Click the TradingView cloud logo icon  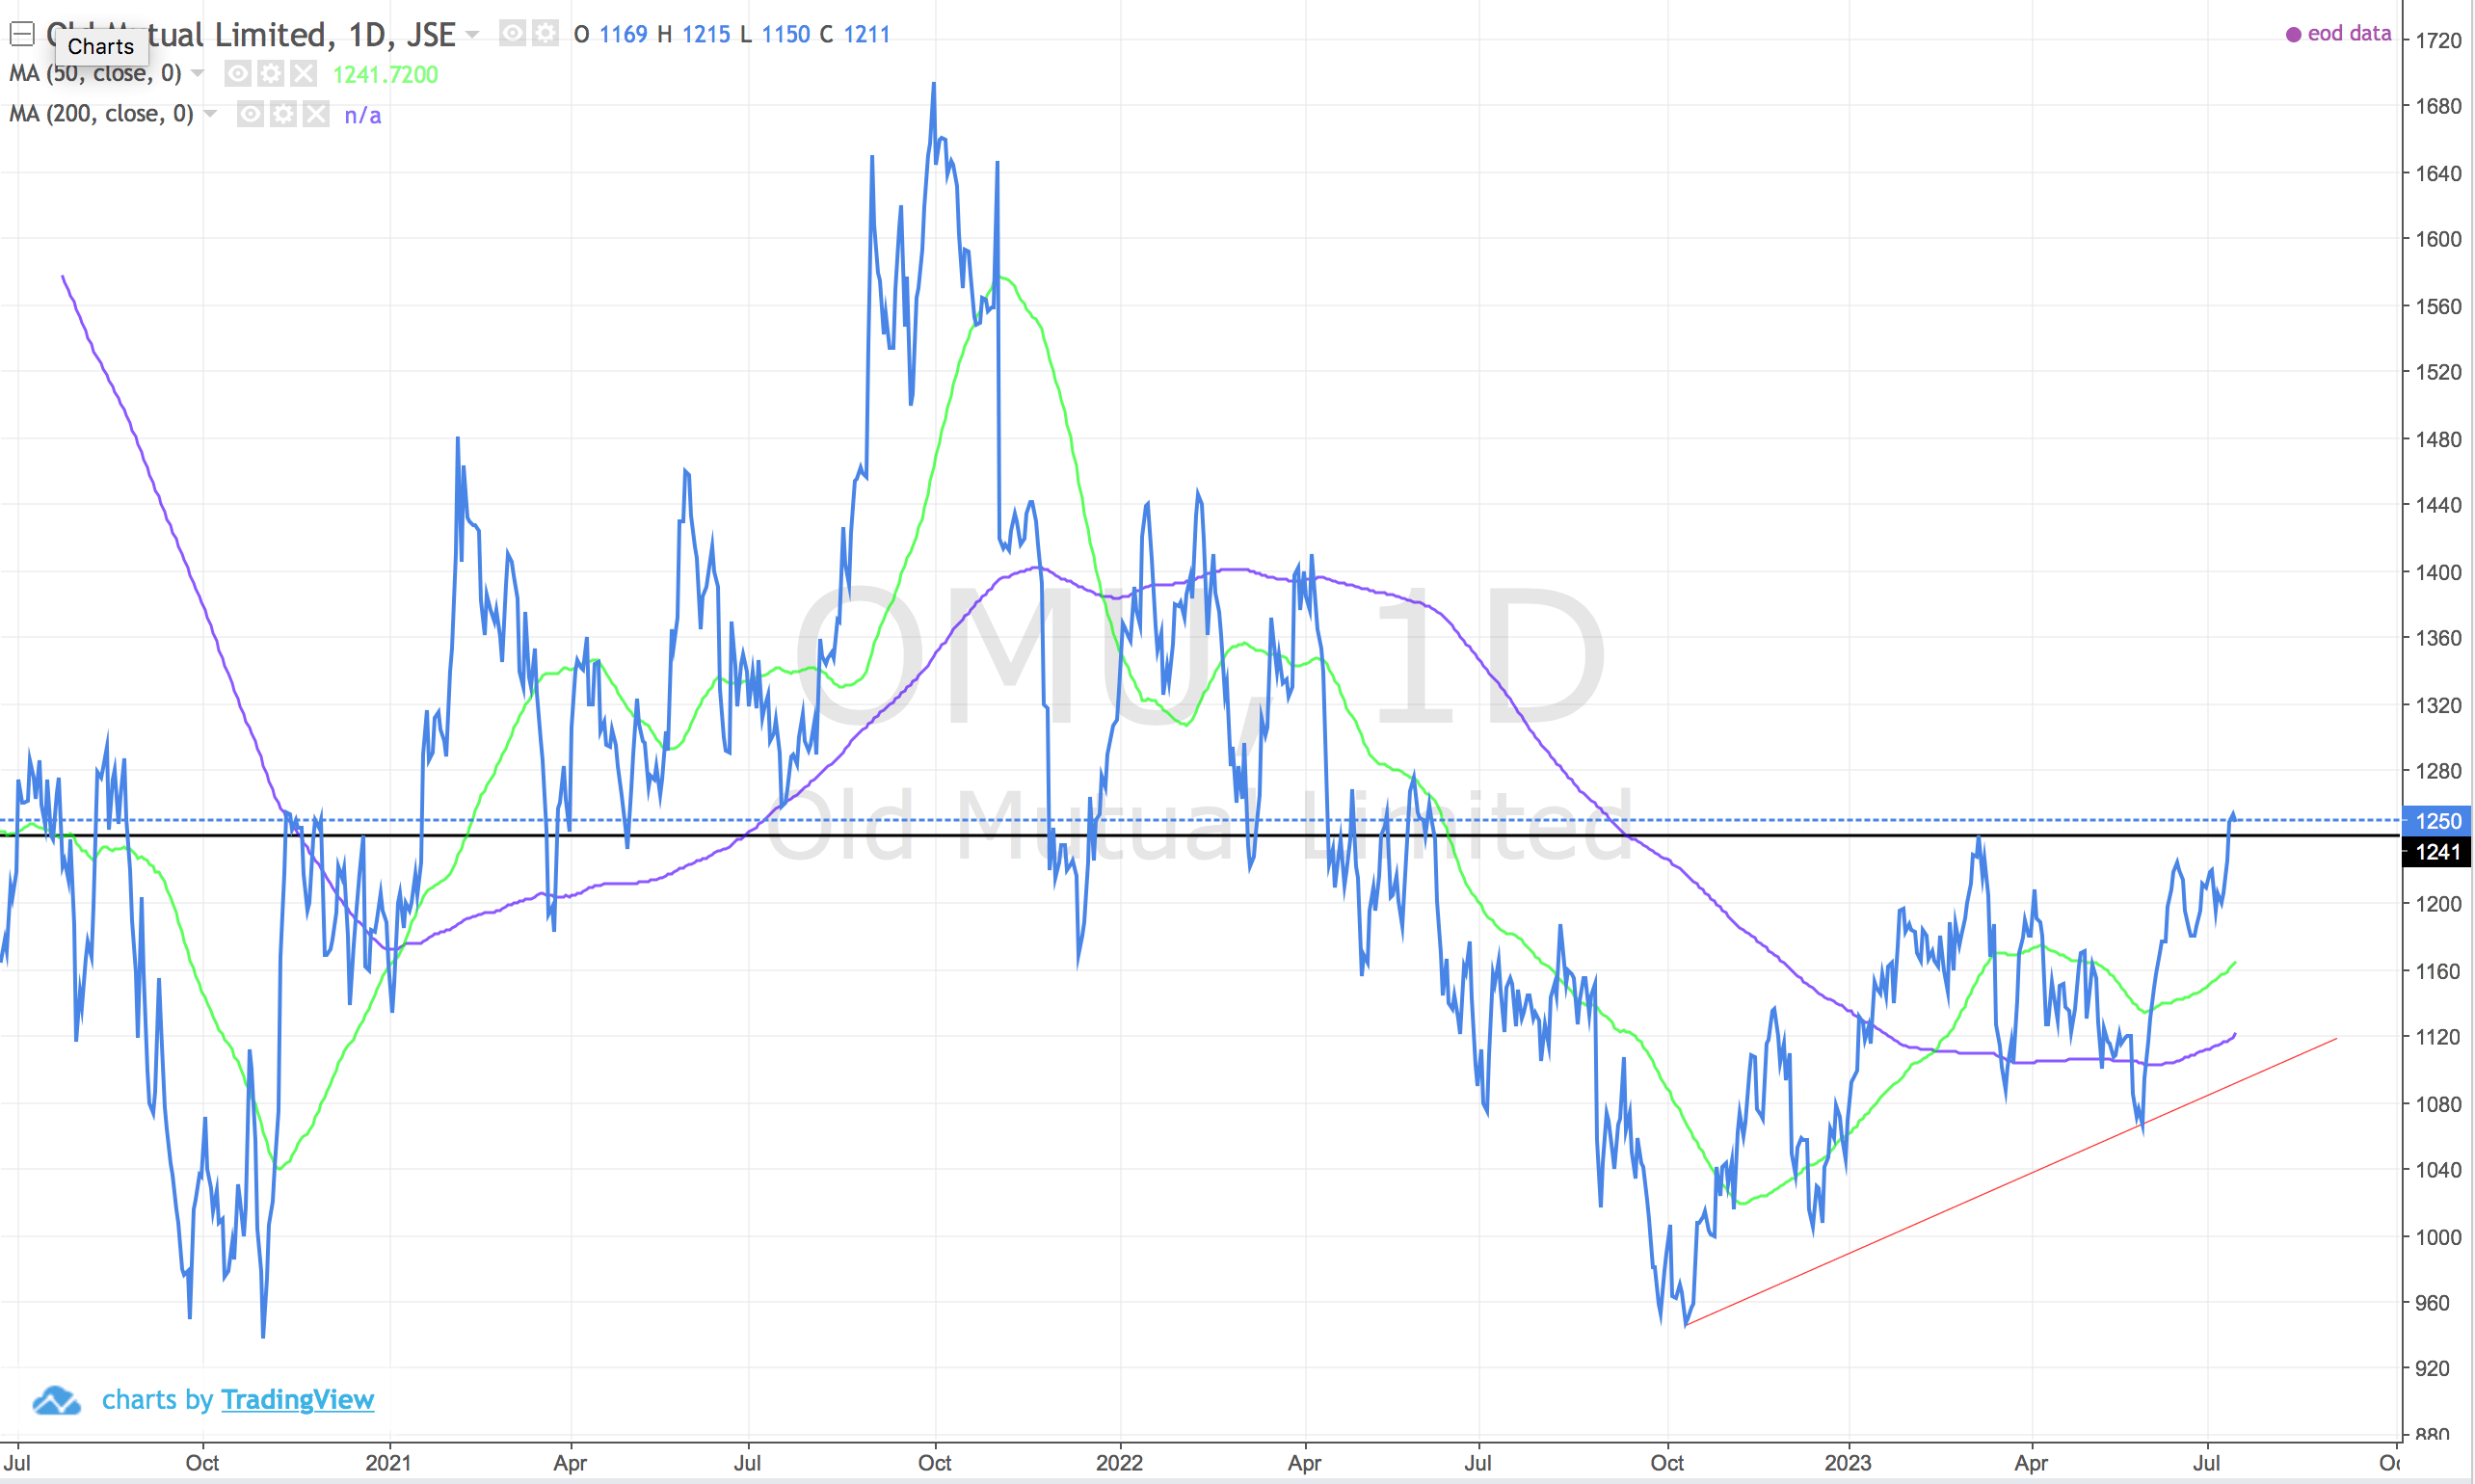point(56,1400)
